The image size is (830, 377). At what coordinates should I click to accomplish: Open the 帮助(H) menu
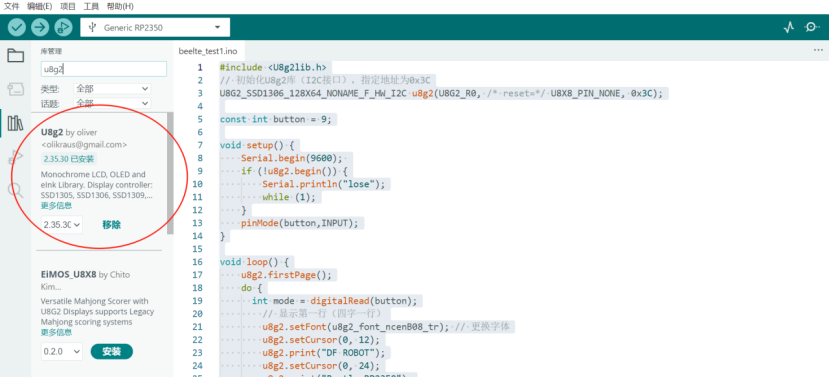coord(120,6)
